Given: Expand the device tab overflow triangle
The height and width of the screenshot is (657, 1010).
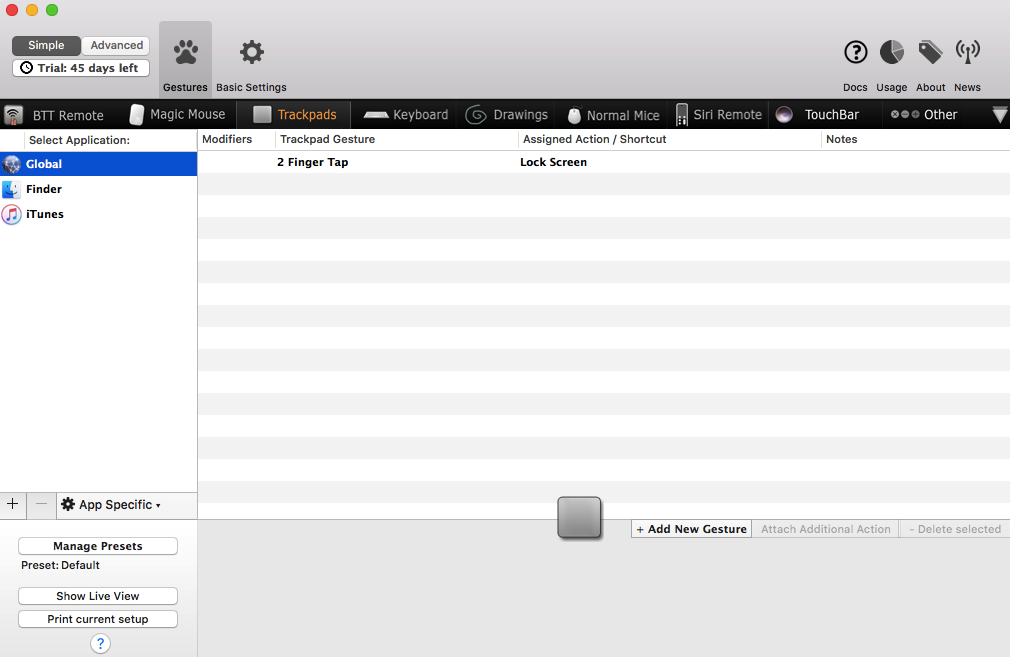Looking at the screenshot, I should pos(999,115).
